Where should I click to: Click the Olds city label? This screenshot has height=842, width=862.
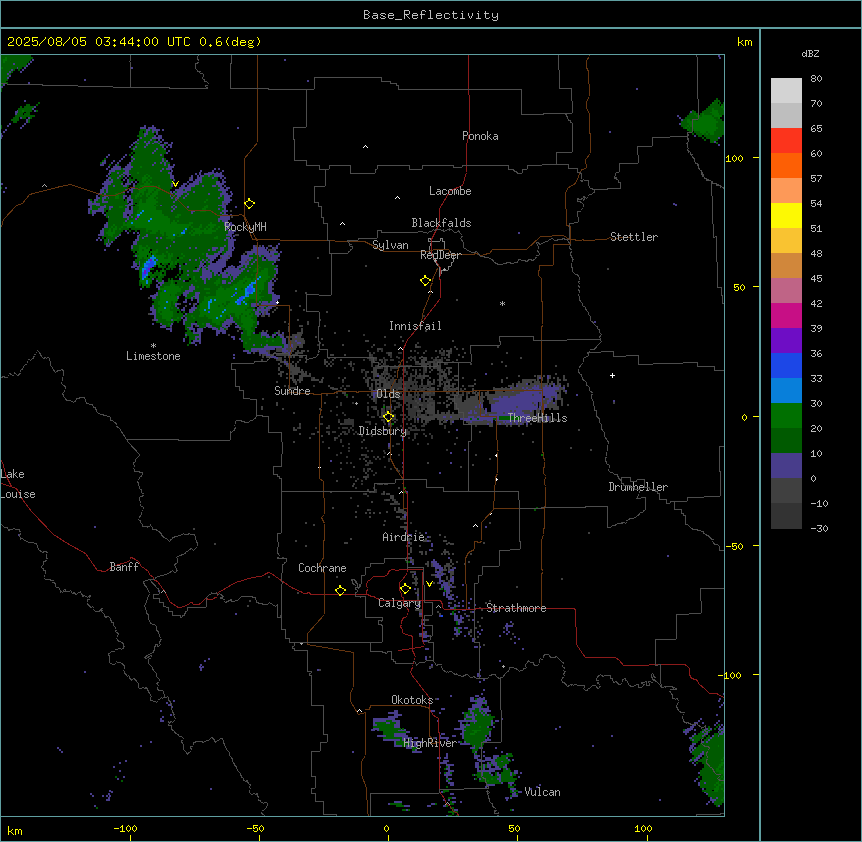[x=388, y=394]
